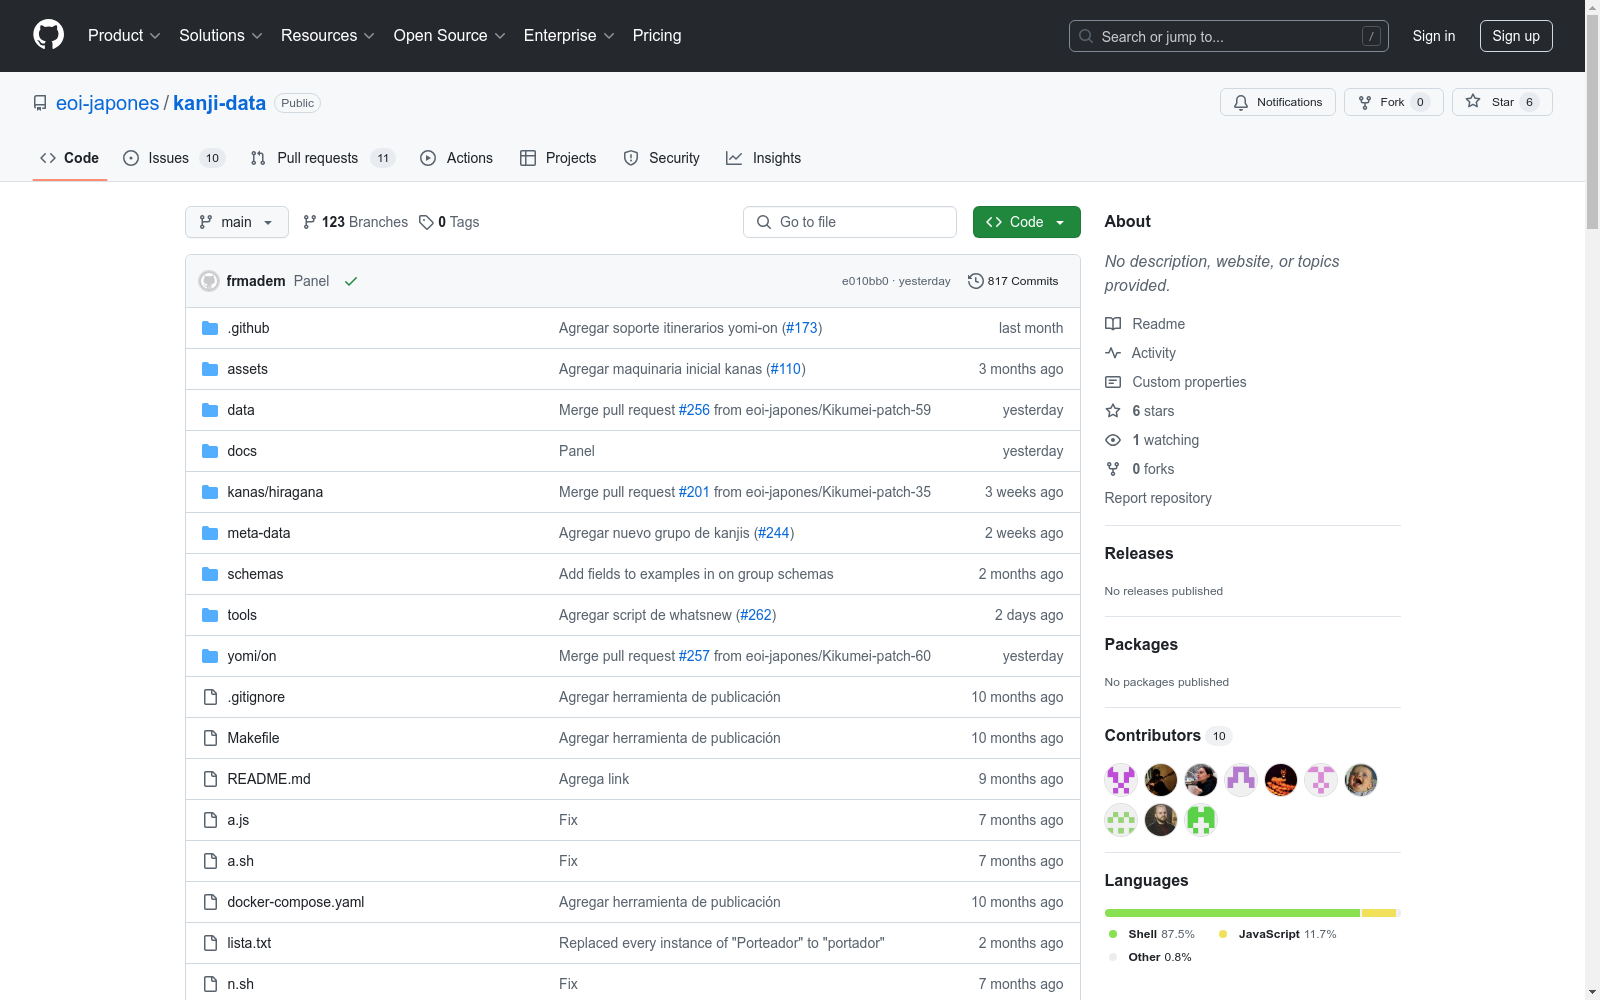This screenshot has height=1000, width=1600.
Task: Click the JavaScript language bar segment
Action: (x=1378, y=913)
